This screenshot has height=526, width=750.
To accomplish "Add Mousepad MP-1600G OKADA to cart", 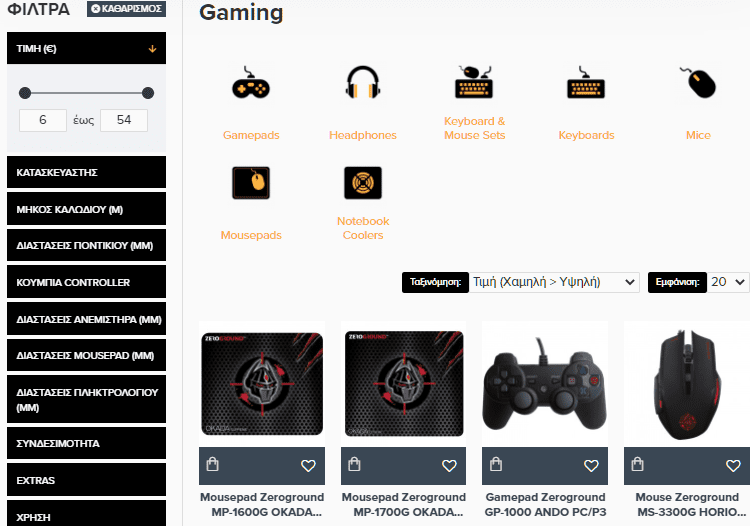I will pyautogui.click(x=212, y=464).
